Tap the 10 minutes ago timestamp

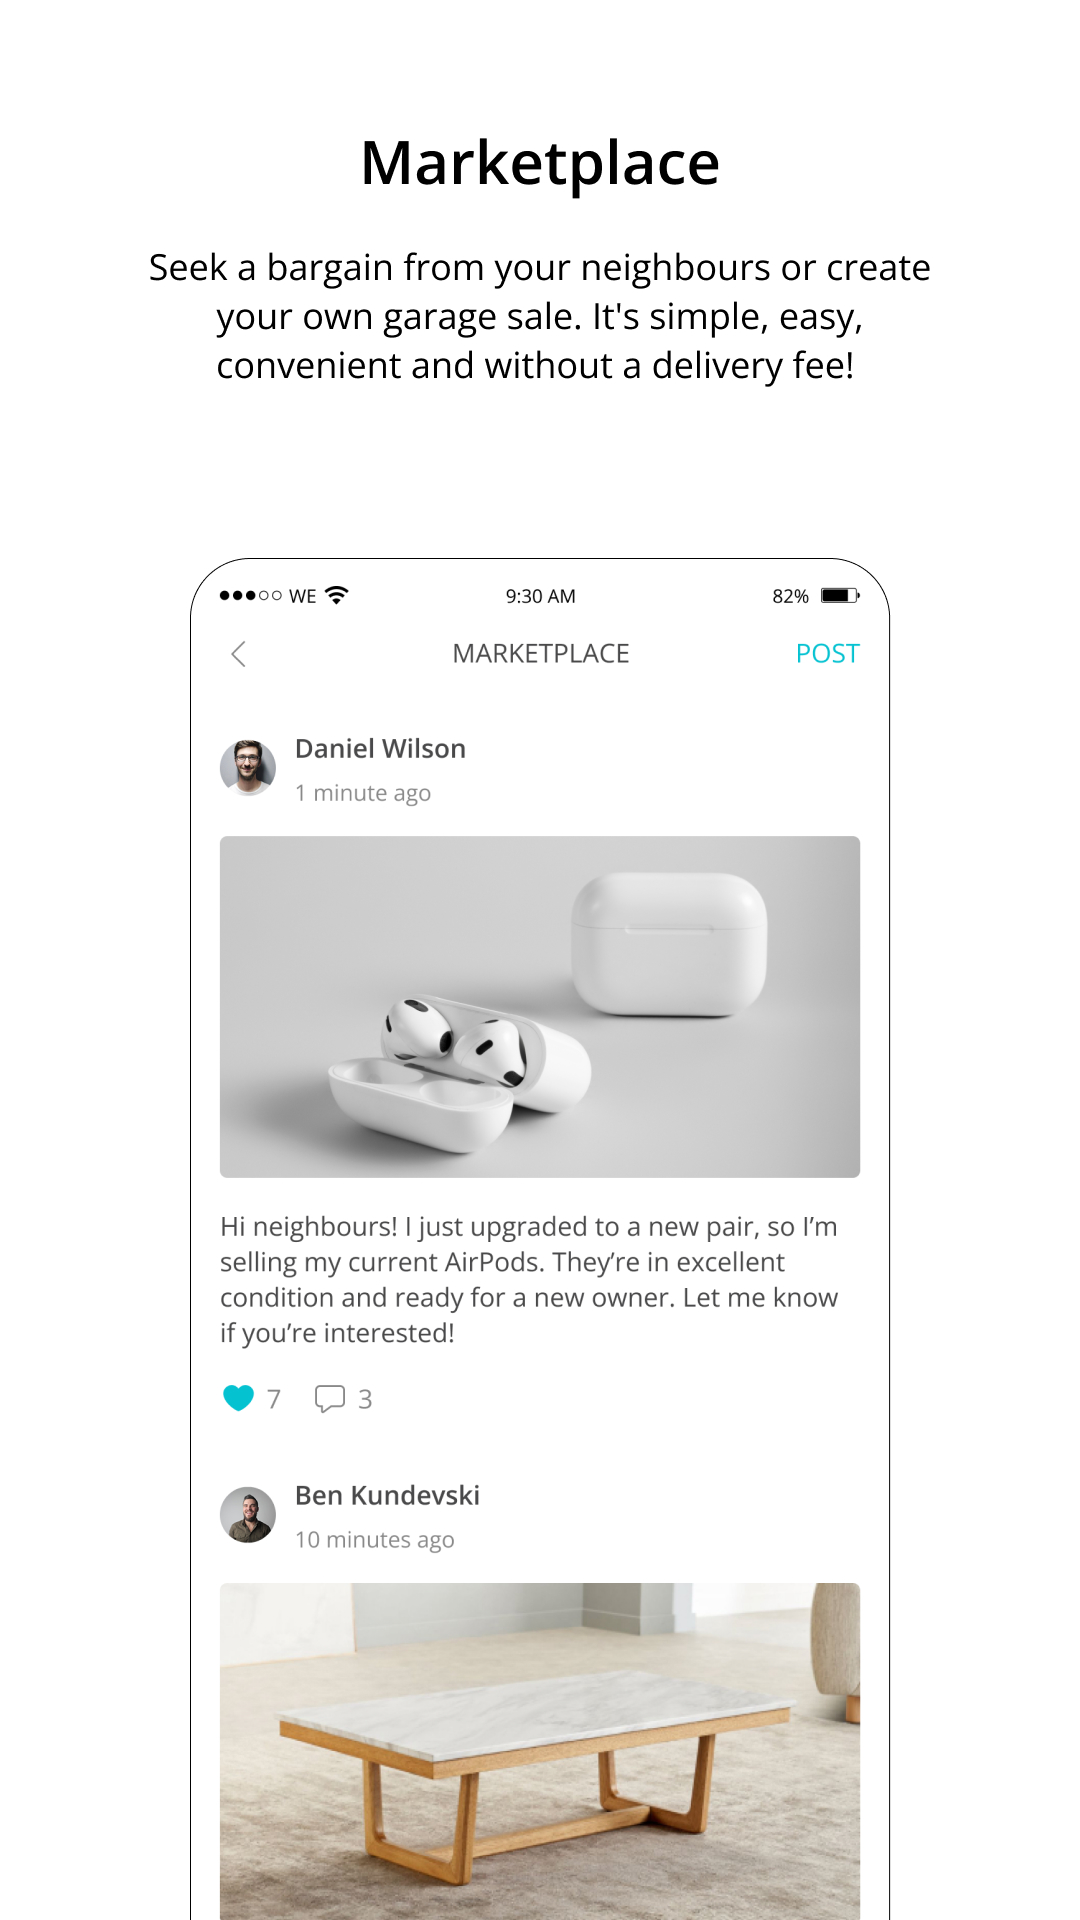pos(375,1540)
